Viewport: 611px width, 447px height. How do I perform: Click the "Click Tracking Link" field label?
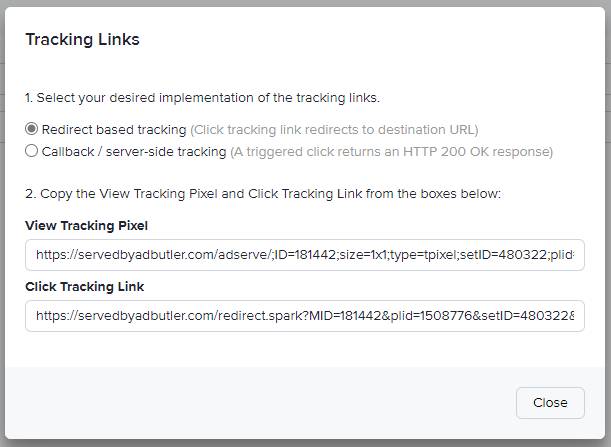[x=84, y=286]
